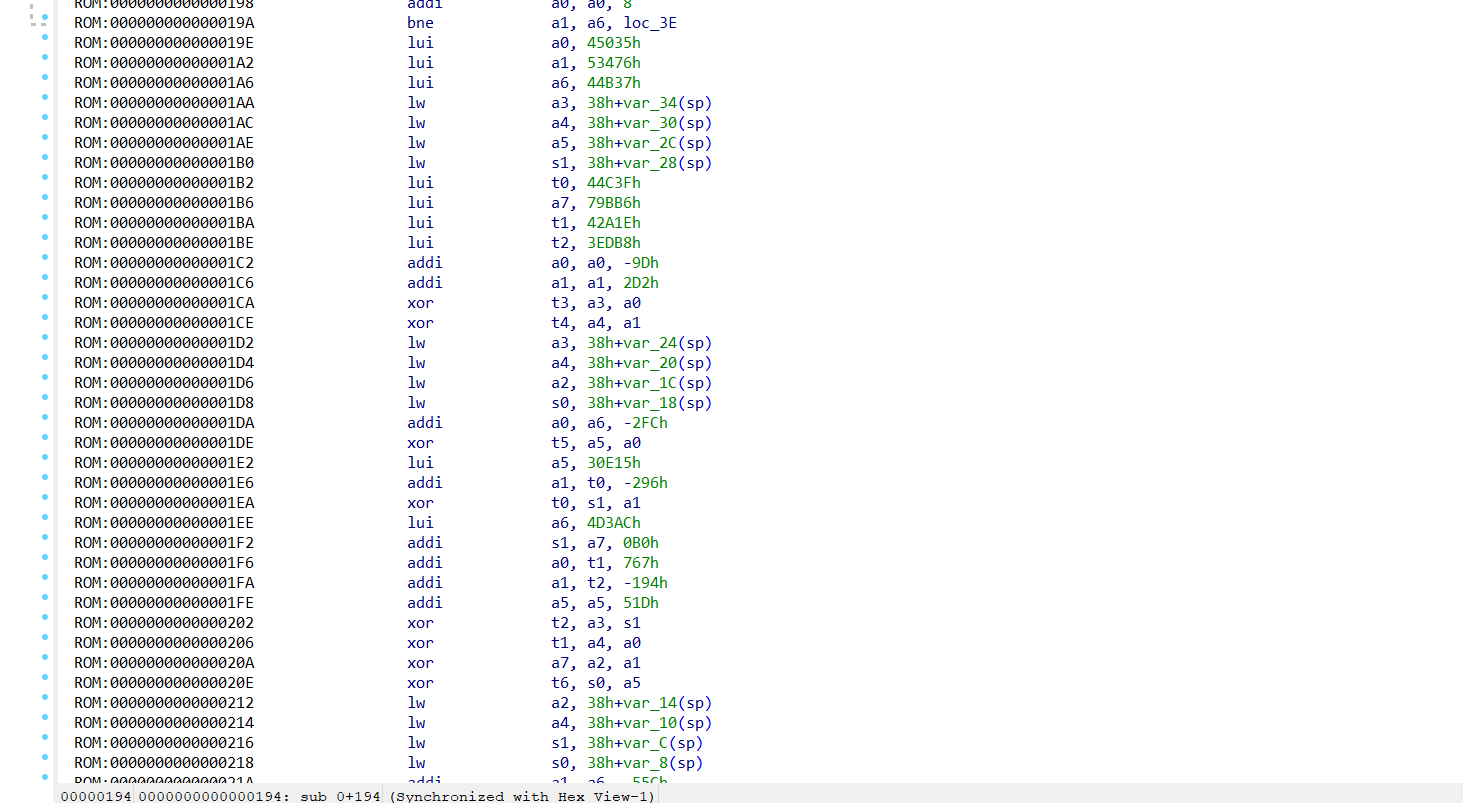Toggle breakpoint dot beside address 1C2

(x=45, y=257)
